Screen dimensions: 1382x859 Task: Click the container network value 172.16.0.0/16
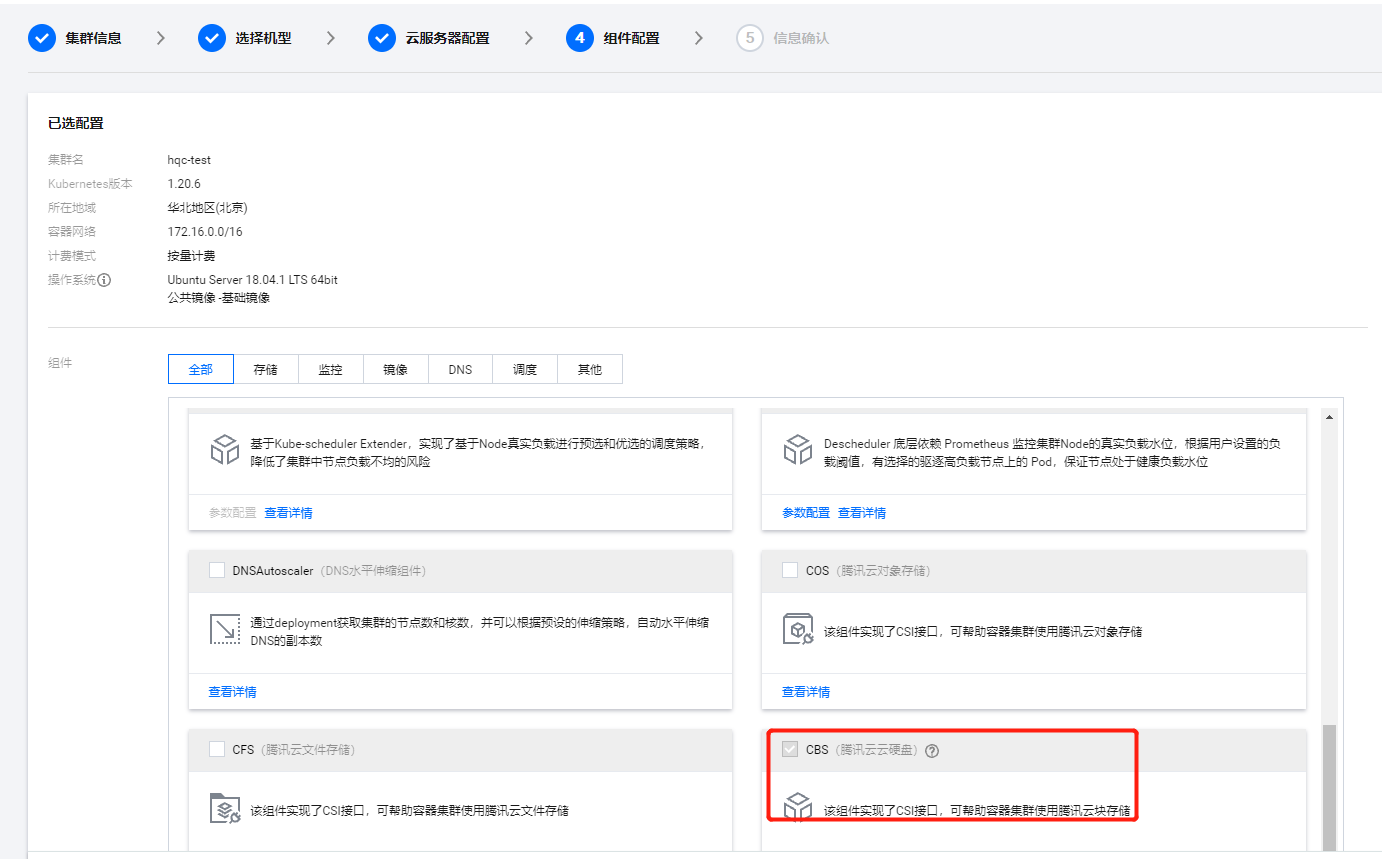click(205, 232)
